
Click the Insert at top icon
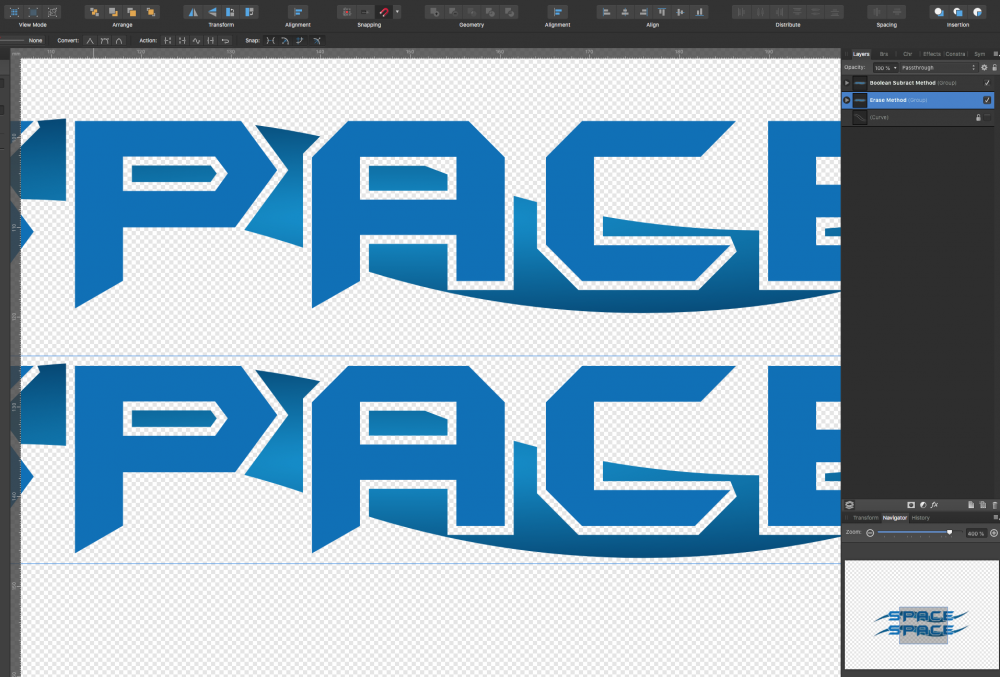[x=958, y=12]
